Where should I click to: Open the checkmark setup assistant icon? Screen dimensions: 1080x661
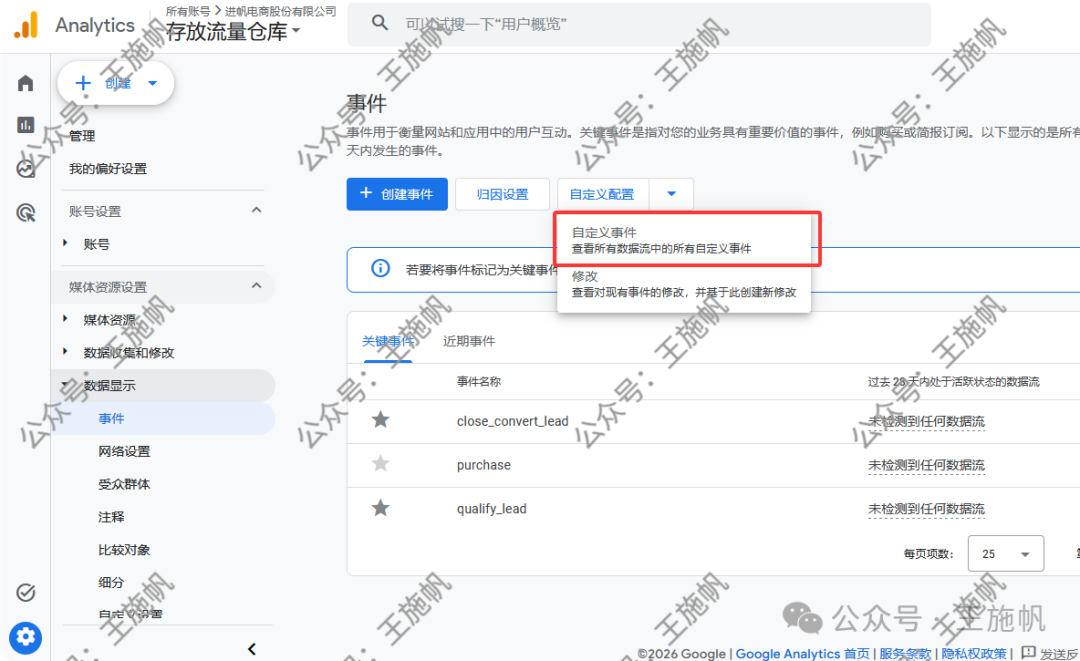[25, 592]
